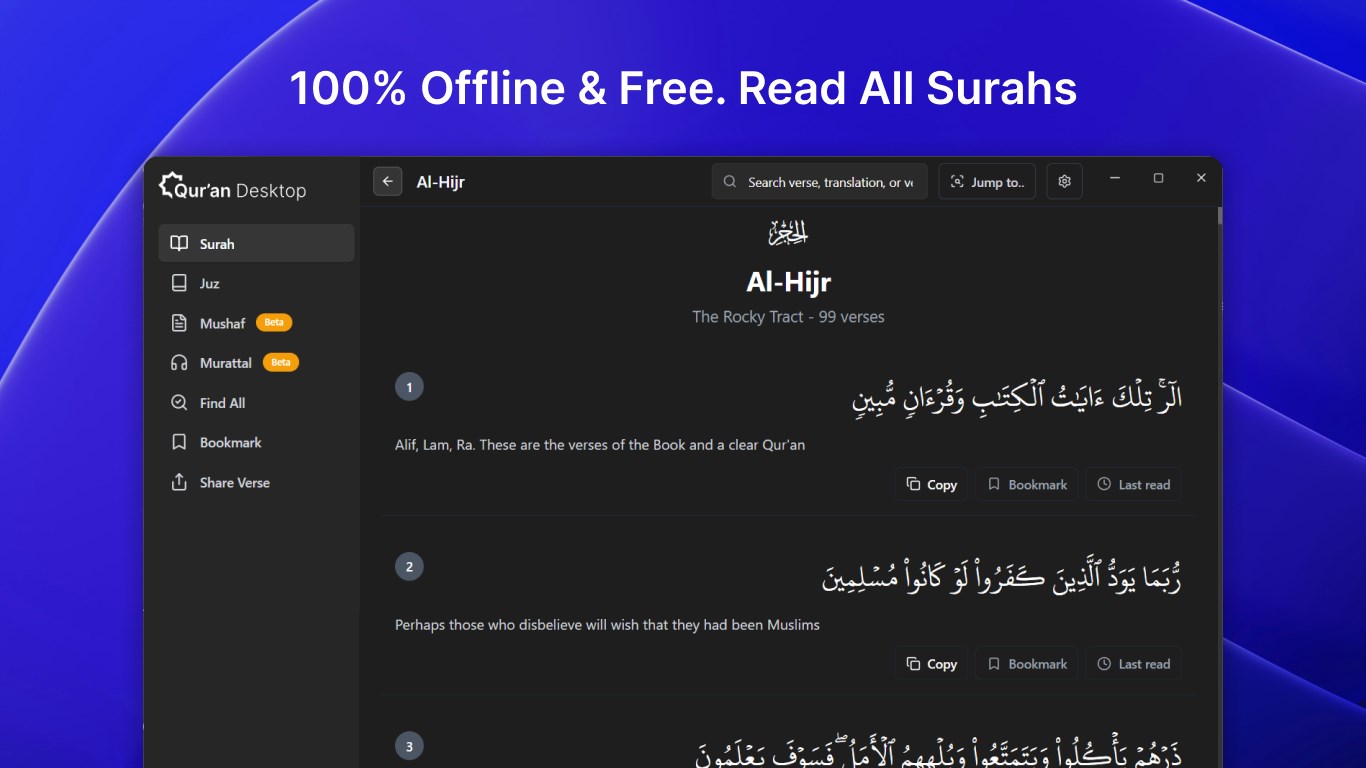The height and width of the screenshot is (768, 1366).
Task: Click the magnifier icon in the search box
Action: tap(730, 182)
